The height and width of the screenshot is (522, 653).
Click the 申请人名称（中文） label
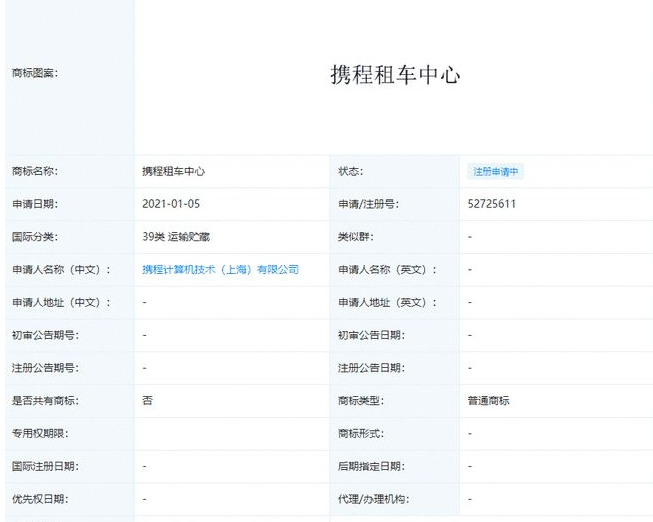pyautogui.click(x=61, y=270)
